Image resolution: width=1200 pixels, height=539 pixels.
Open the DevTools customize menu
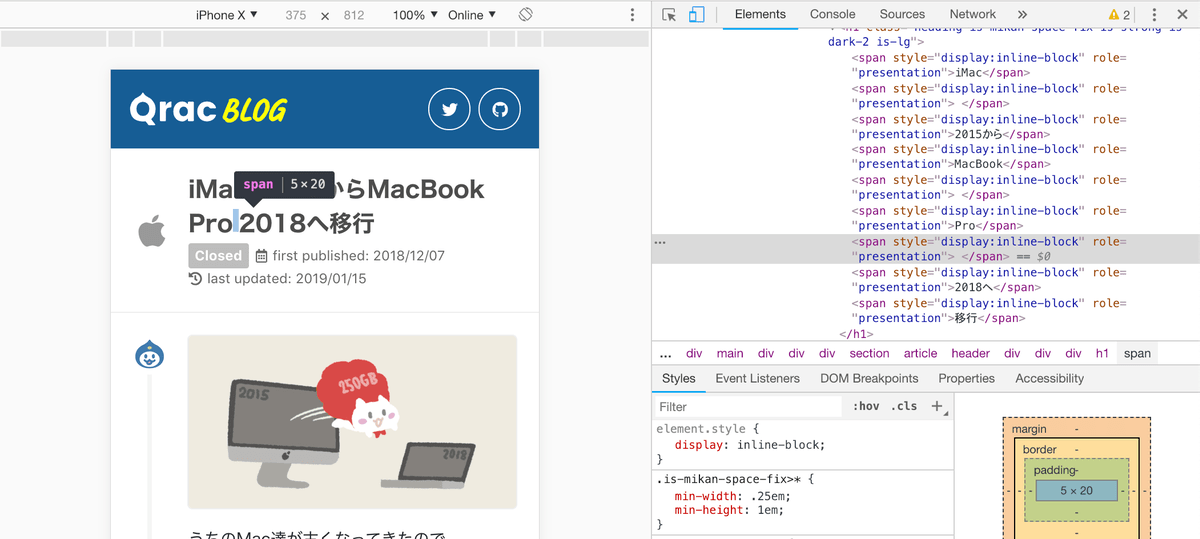coord(1155,15)
